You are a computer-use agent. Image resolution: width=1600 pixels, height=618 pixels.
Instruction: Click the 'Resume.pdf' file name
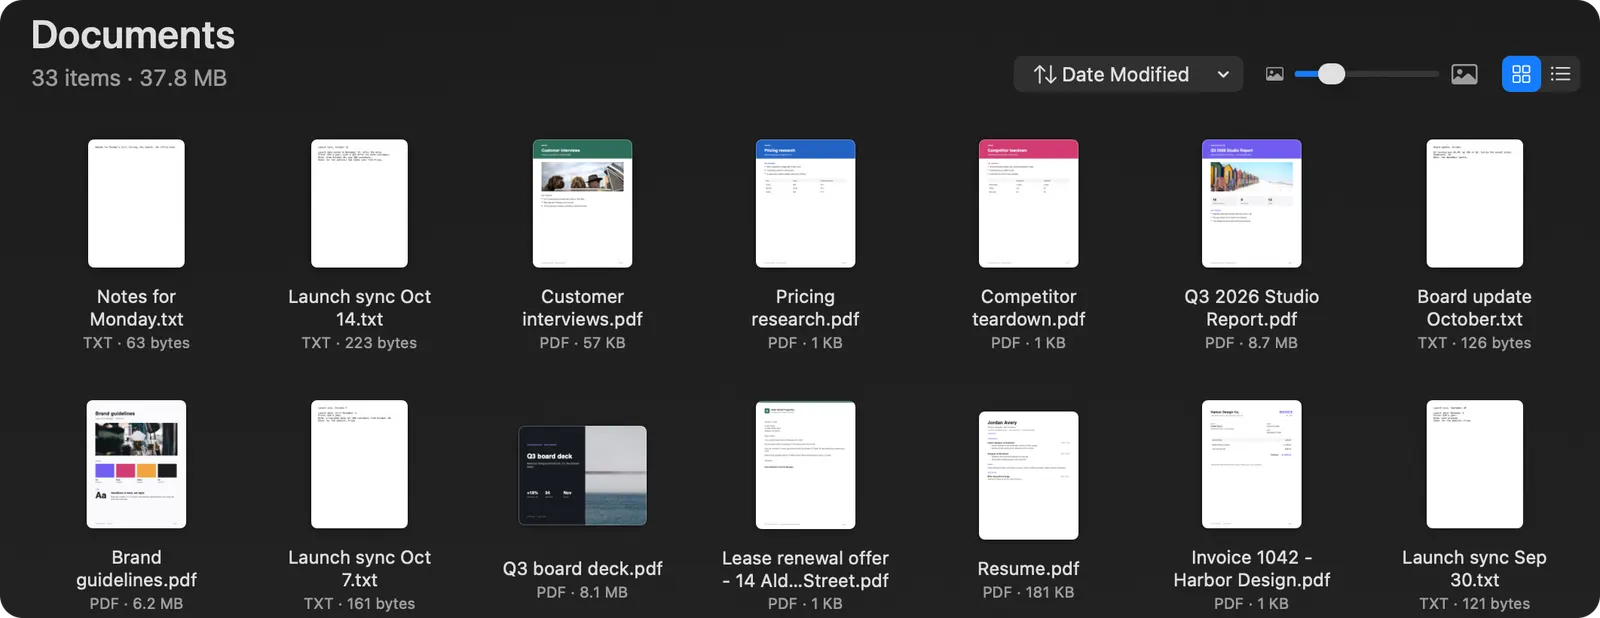pos(1028,569)
